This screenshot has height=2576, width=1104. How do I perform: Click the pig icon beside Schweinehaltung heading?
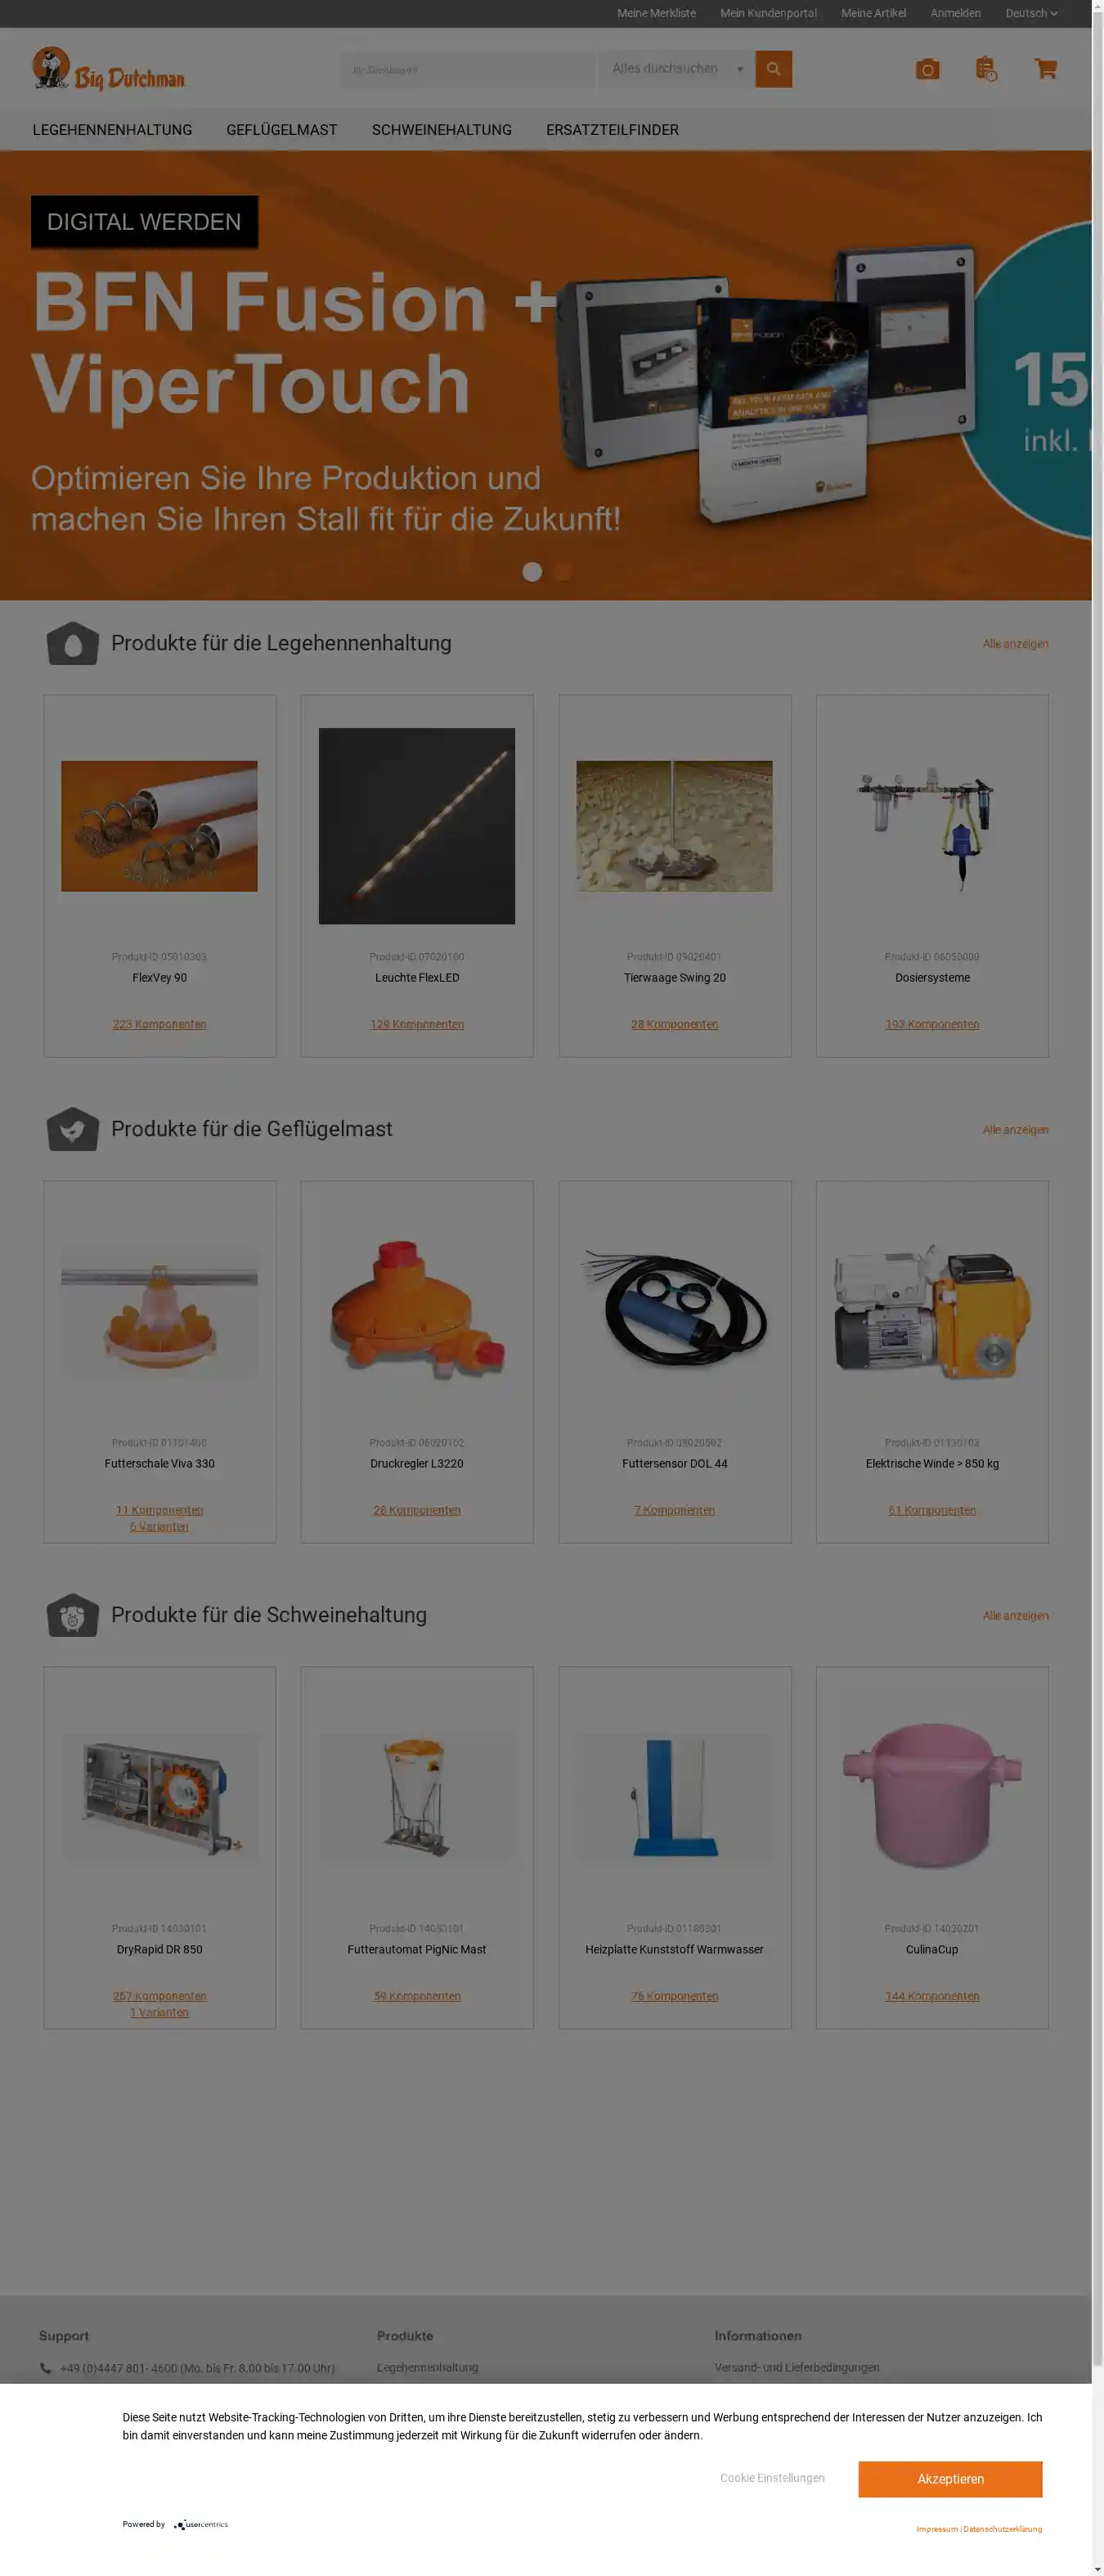tap(73, 1616)
